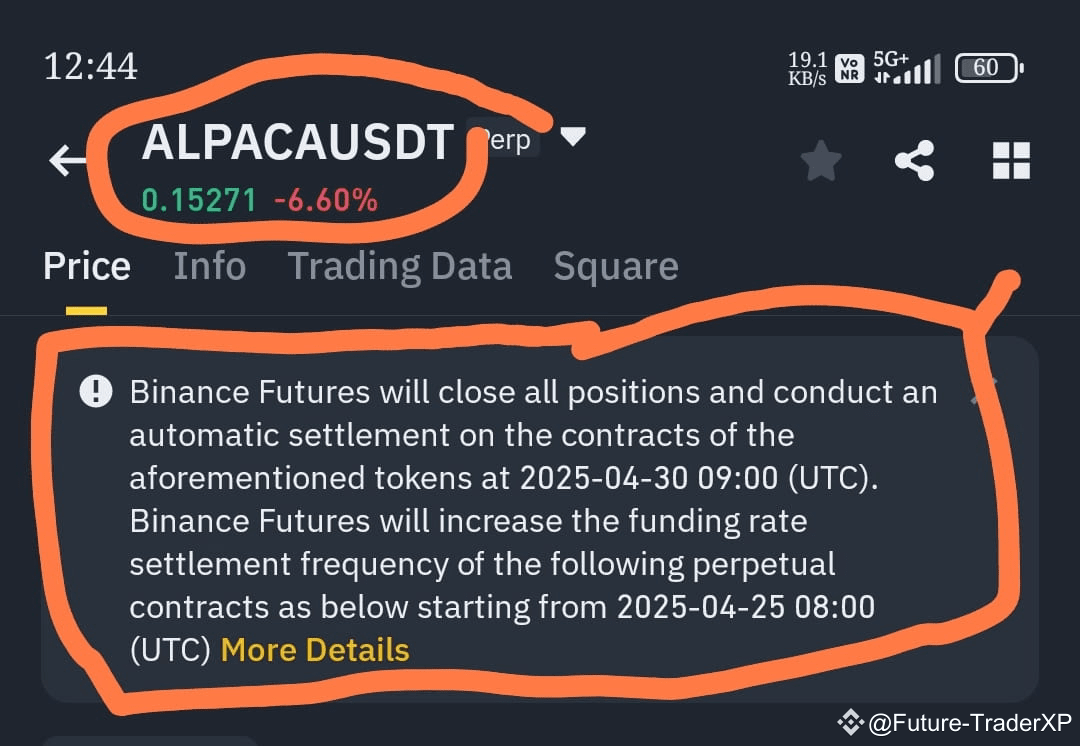Tap the yellow Price tab indicator bar

pyautogui.click(x=87, y=311)
